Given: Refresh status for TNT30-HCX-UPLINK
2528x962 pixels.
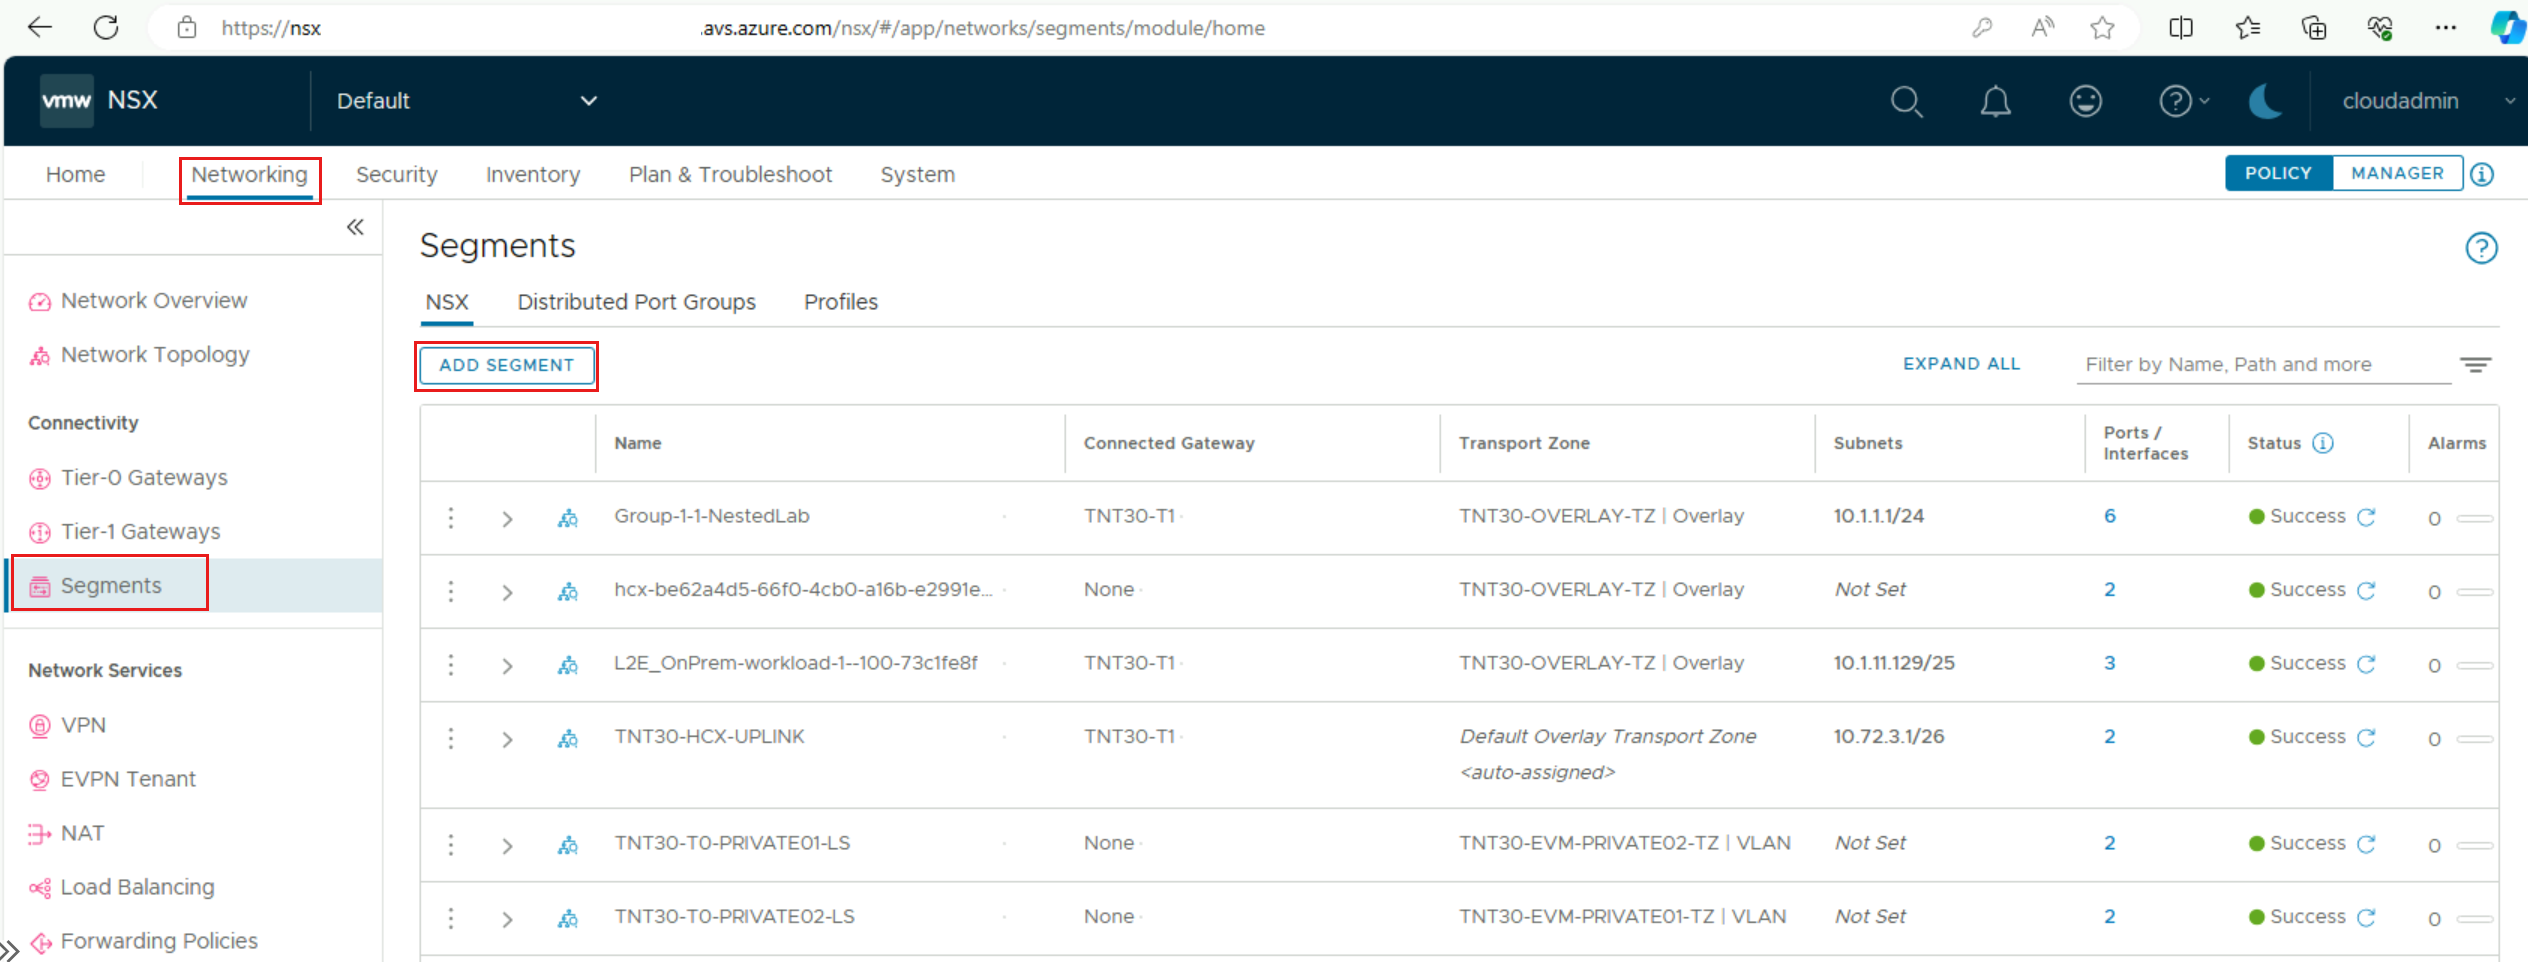Looking at the screenshot, I should tap(2365, 737).
